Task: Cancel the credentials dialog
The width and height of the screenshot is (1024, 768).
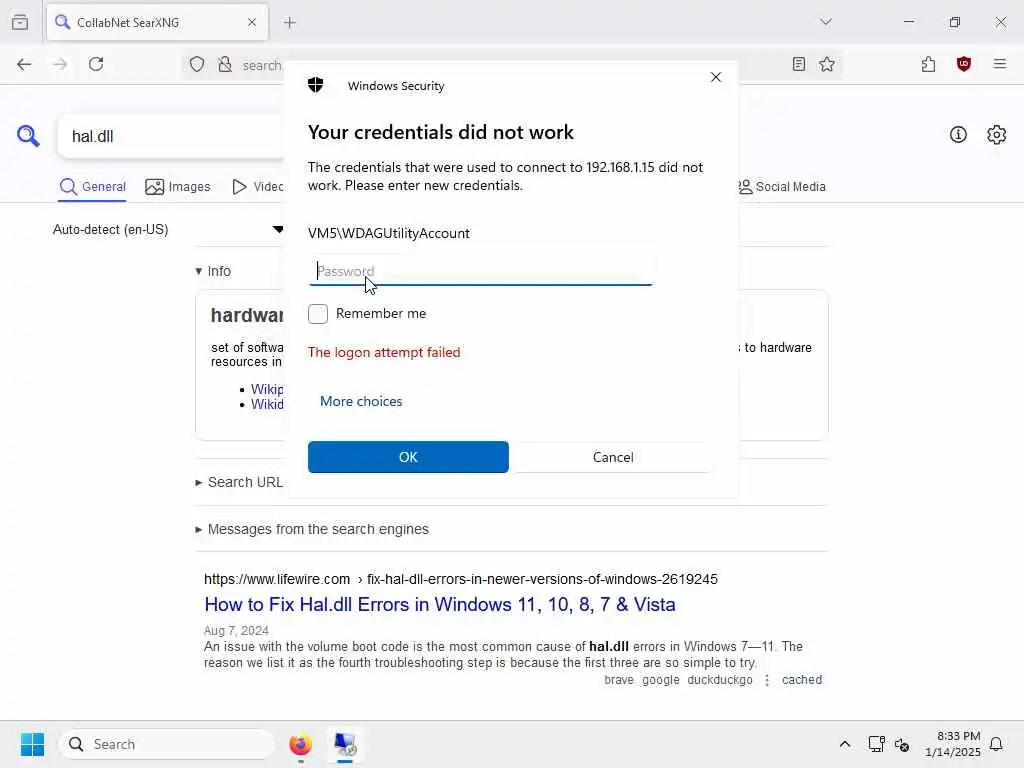Action: pos(613,456)
